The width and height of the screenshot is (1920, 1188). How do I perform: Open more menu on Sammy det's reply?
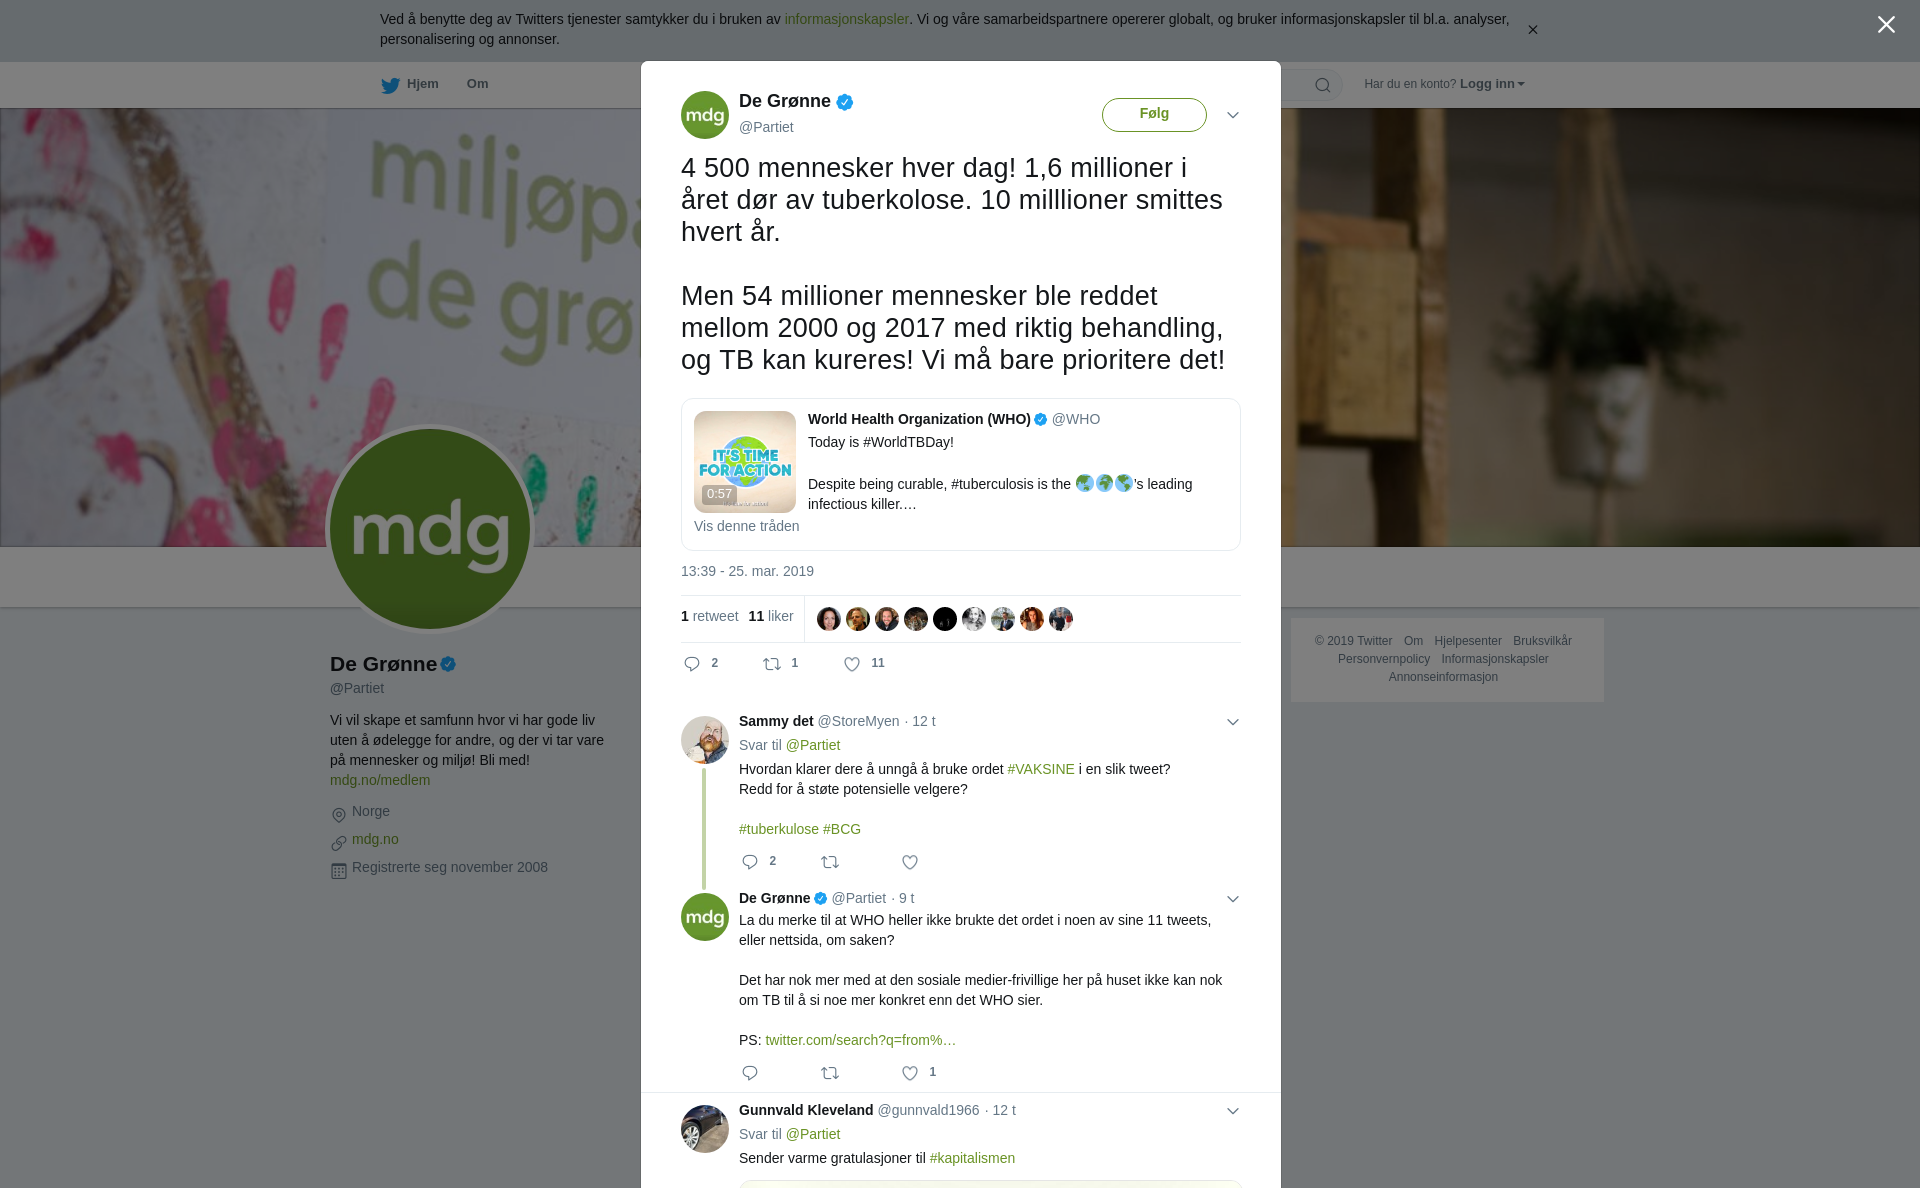[1233, 722]
